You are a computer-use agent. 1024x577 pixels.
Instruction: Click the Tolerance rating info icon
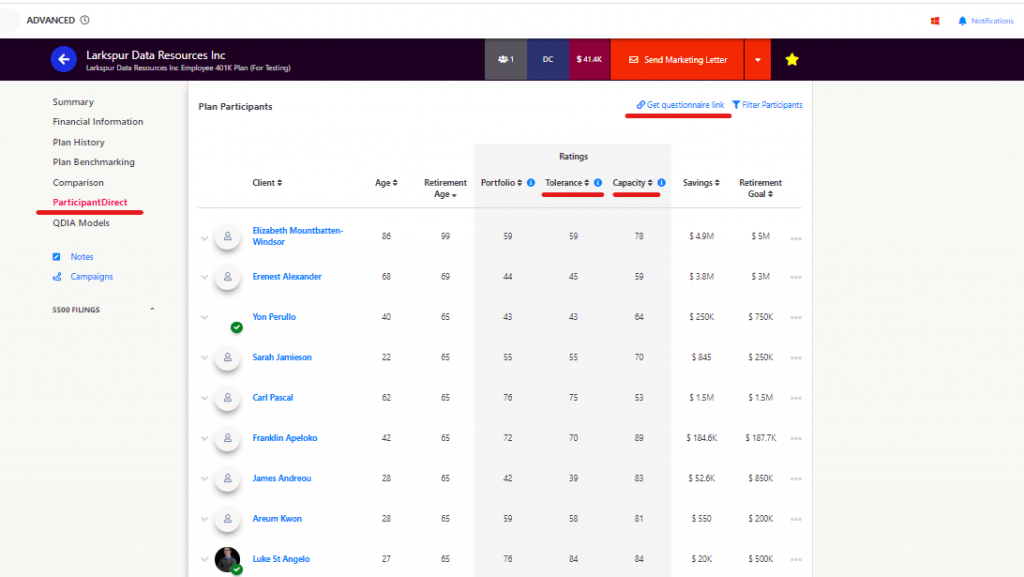pyautogui.click(x=598, y=183)
